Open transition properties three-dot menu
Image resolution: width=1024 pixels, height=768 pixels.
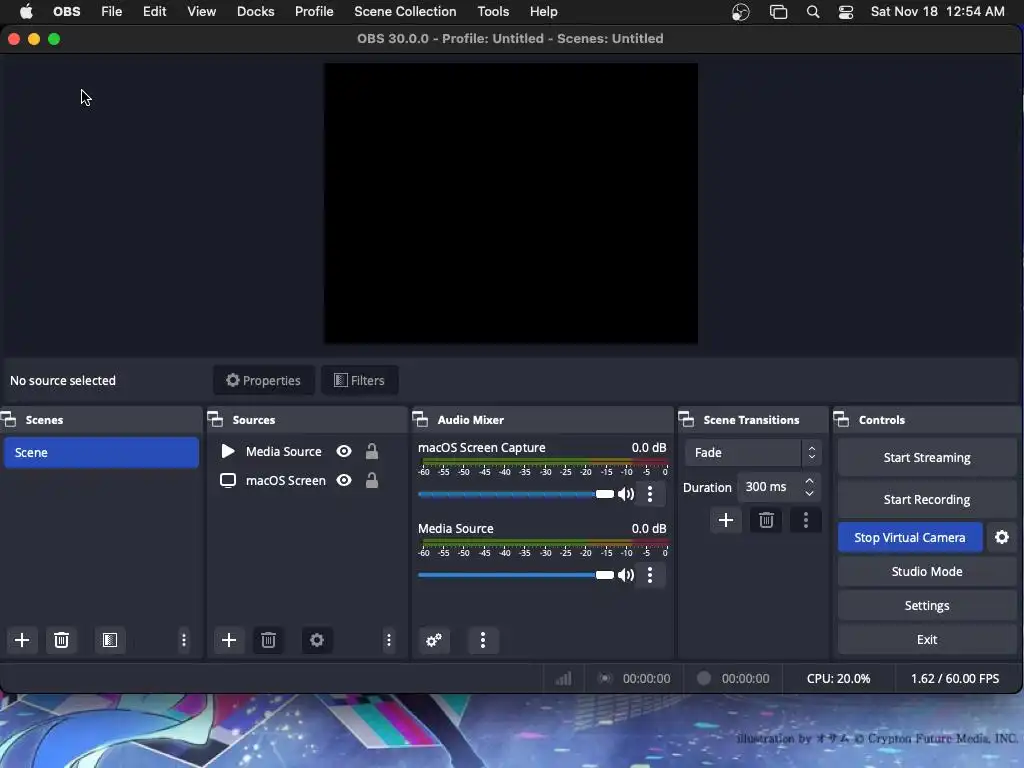[x=805, y=520]
